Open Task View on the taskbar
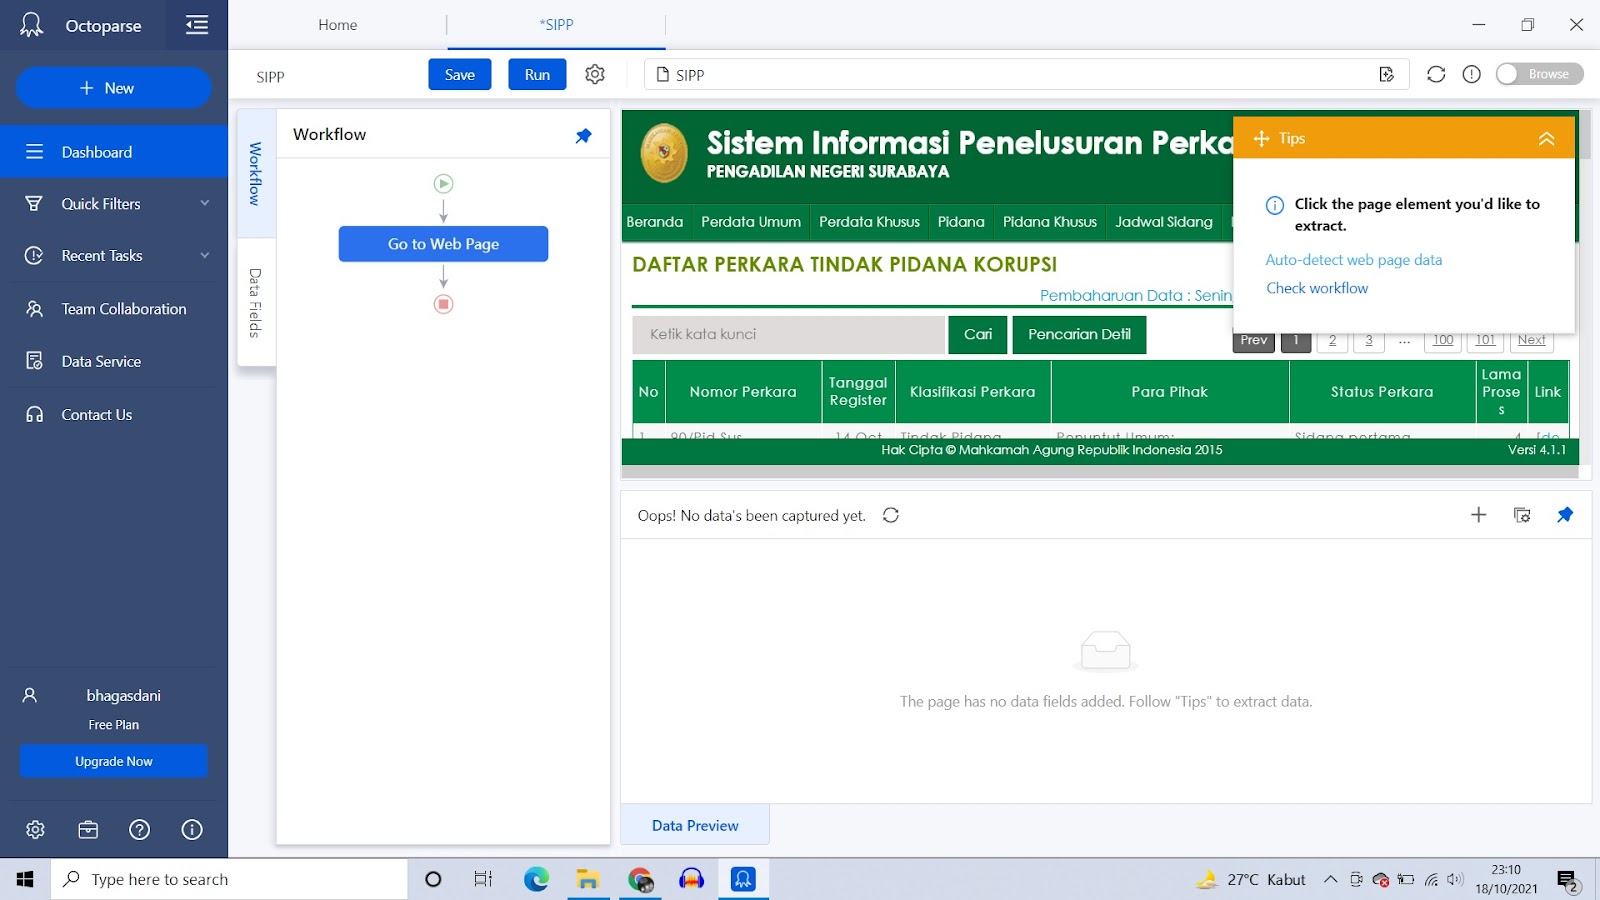1600x900 pixels. coord(483,879)
